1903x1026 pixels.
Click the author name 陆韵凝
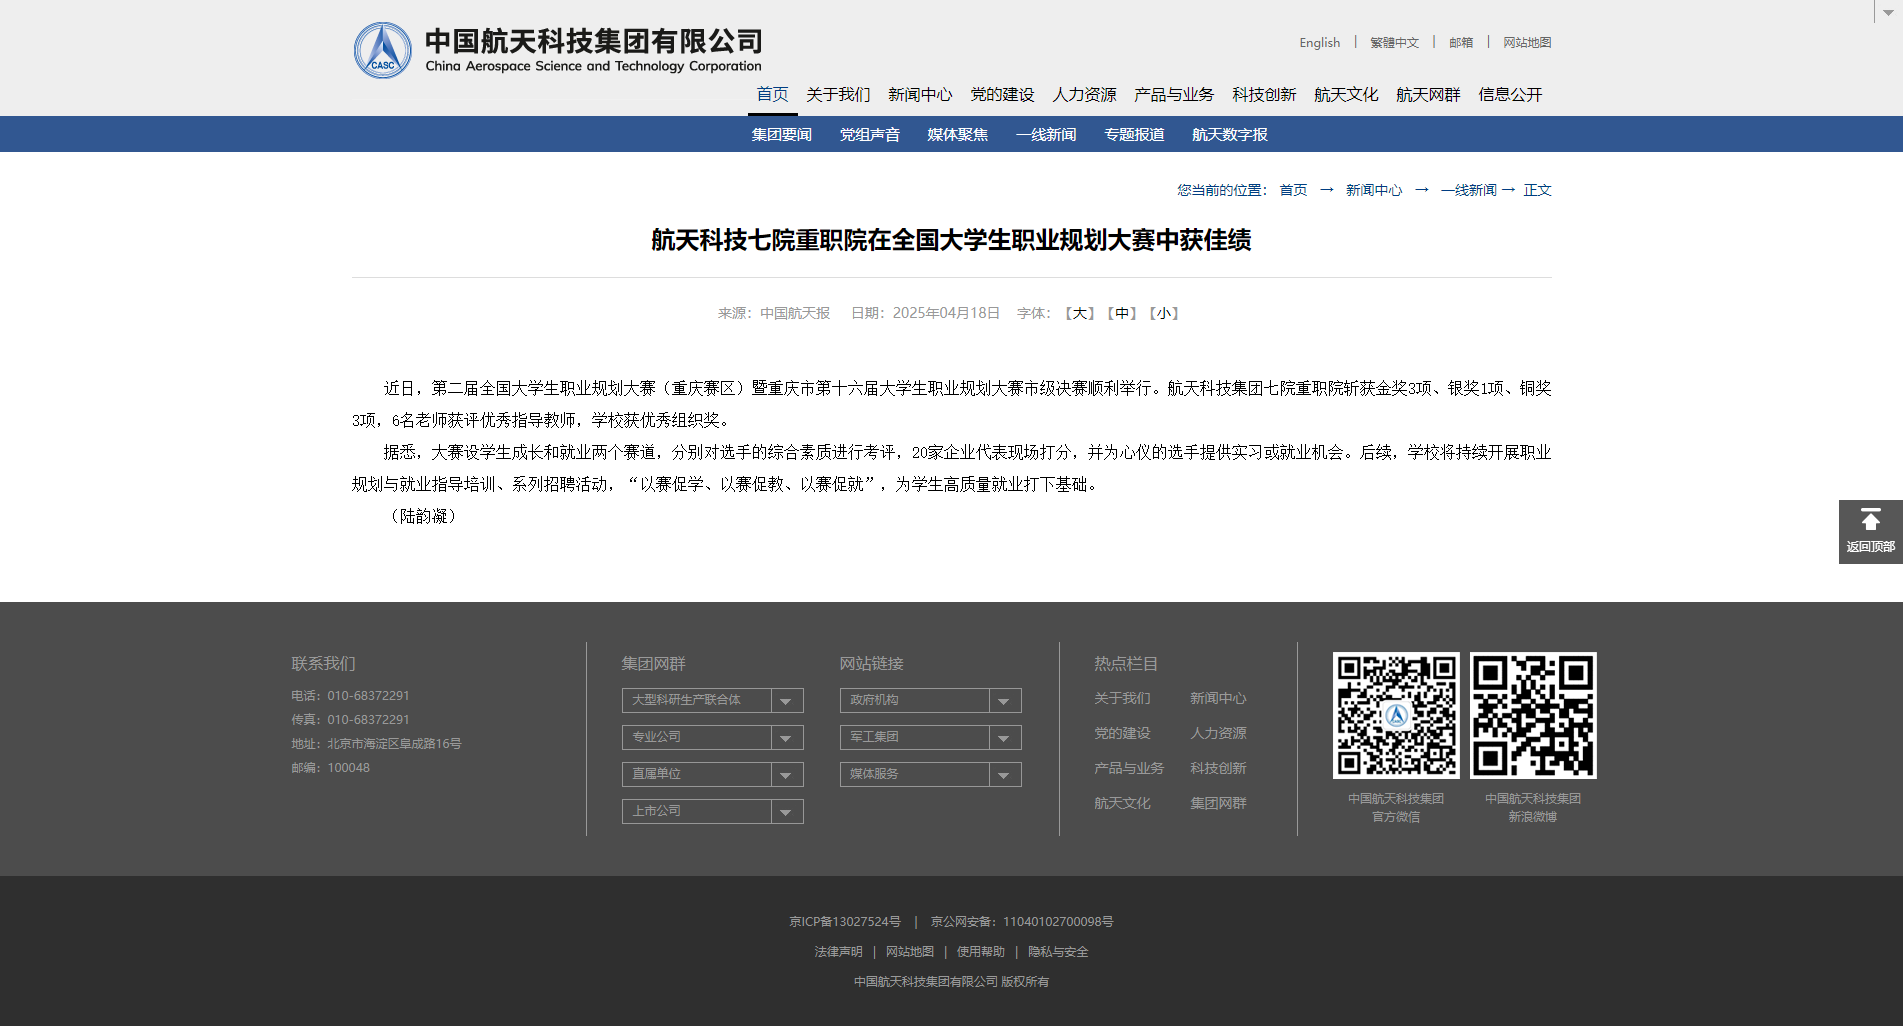point(424,516)
